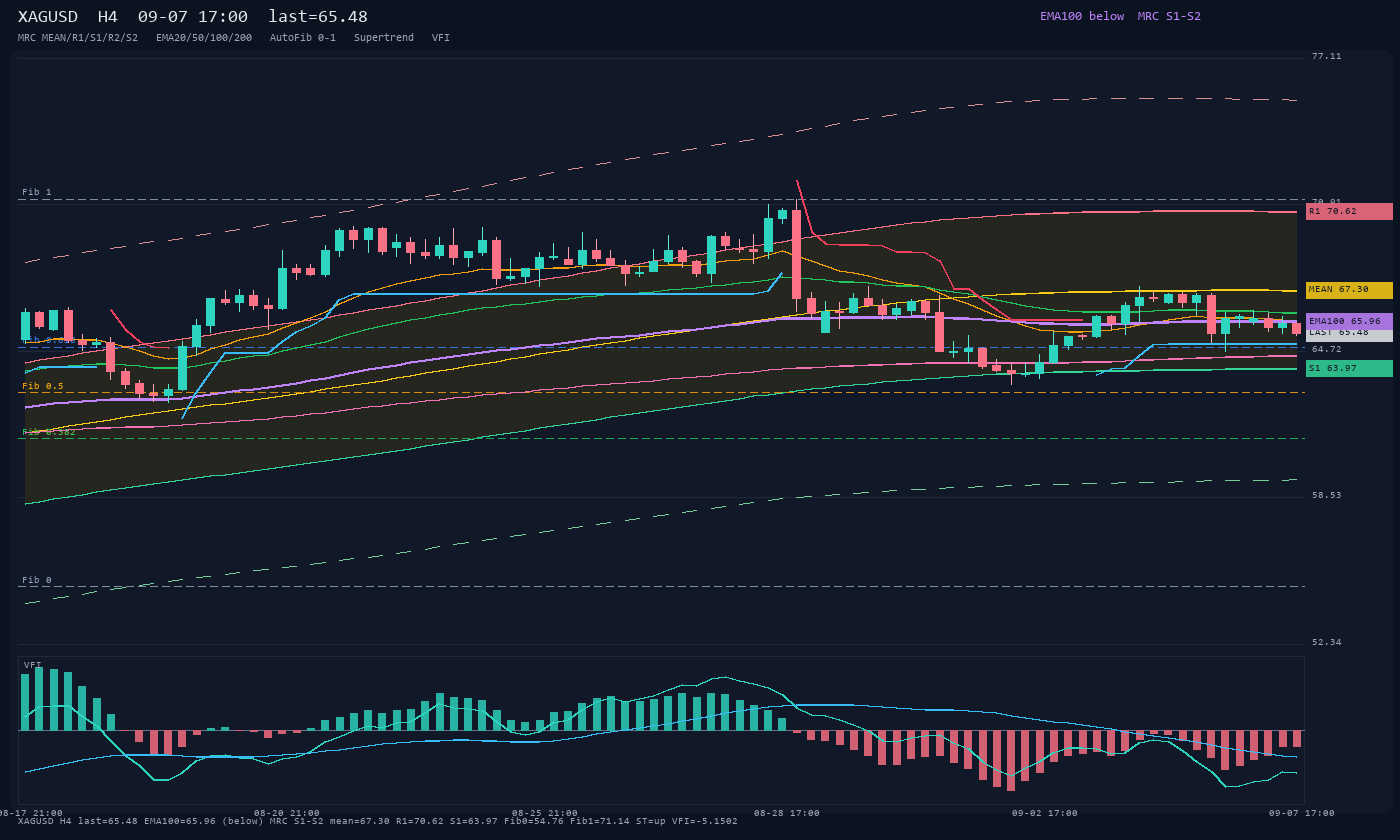The height and width of the screenshot is (840, 1400).
Task: Click the 09-02 17:00 time axis label
Action: click(1045, 813)
